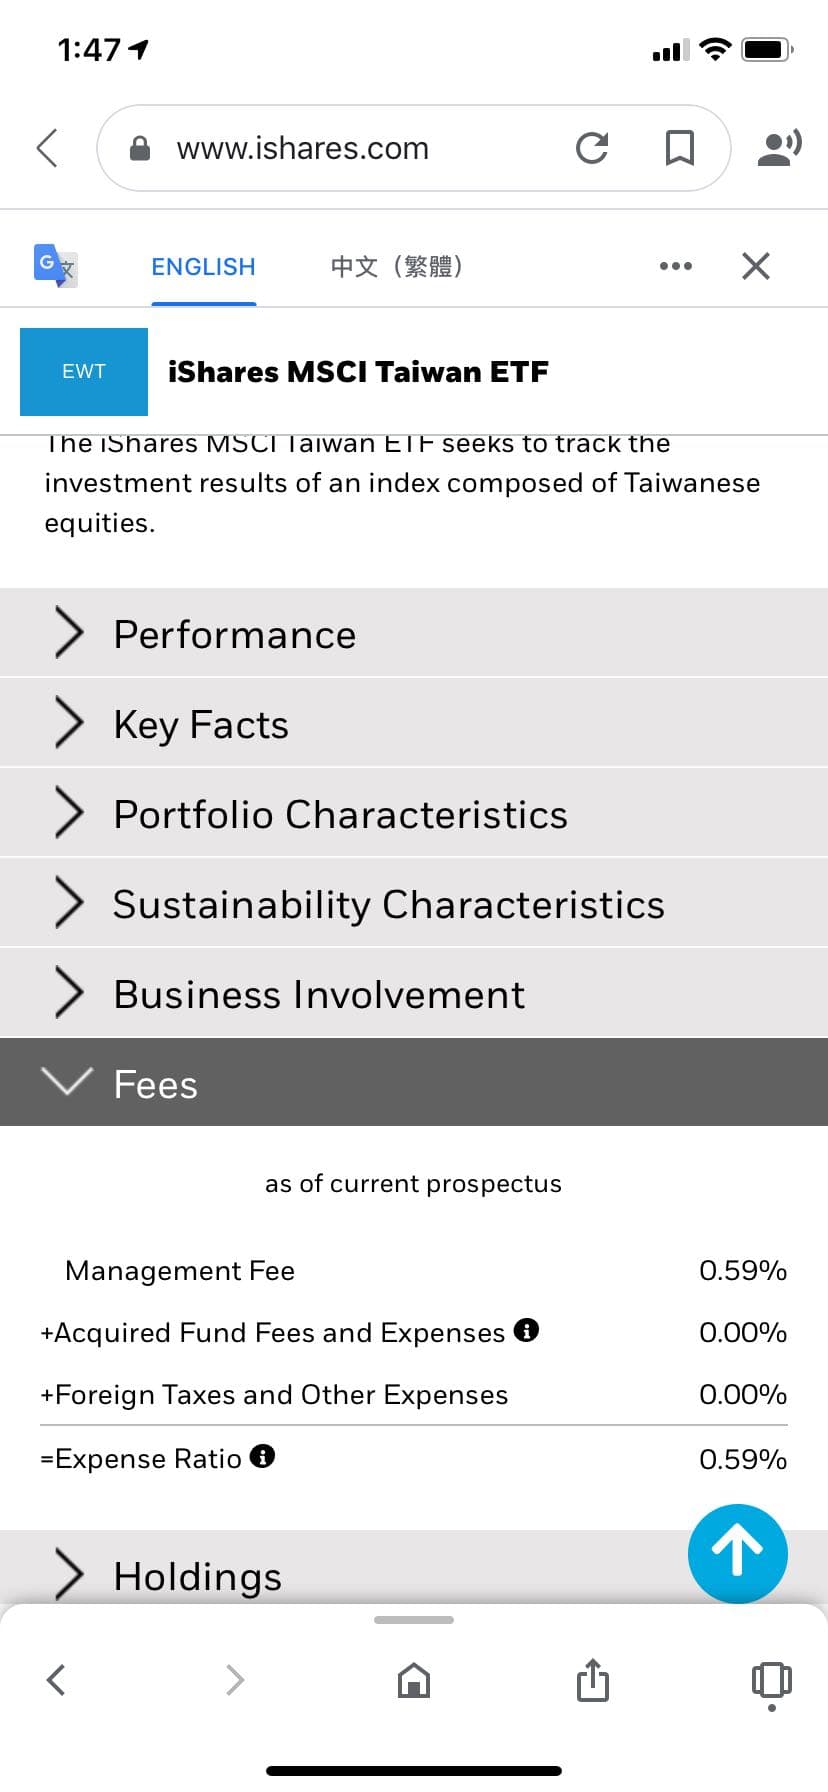Bookmark this page with the bookmark icon
This screenshot has height=1792, width=828.
(680, 148)
